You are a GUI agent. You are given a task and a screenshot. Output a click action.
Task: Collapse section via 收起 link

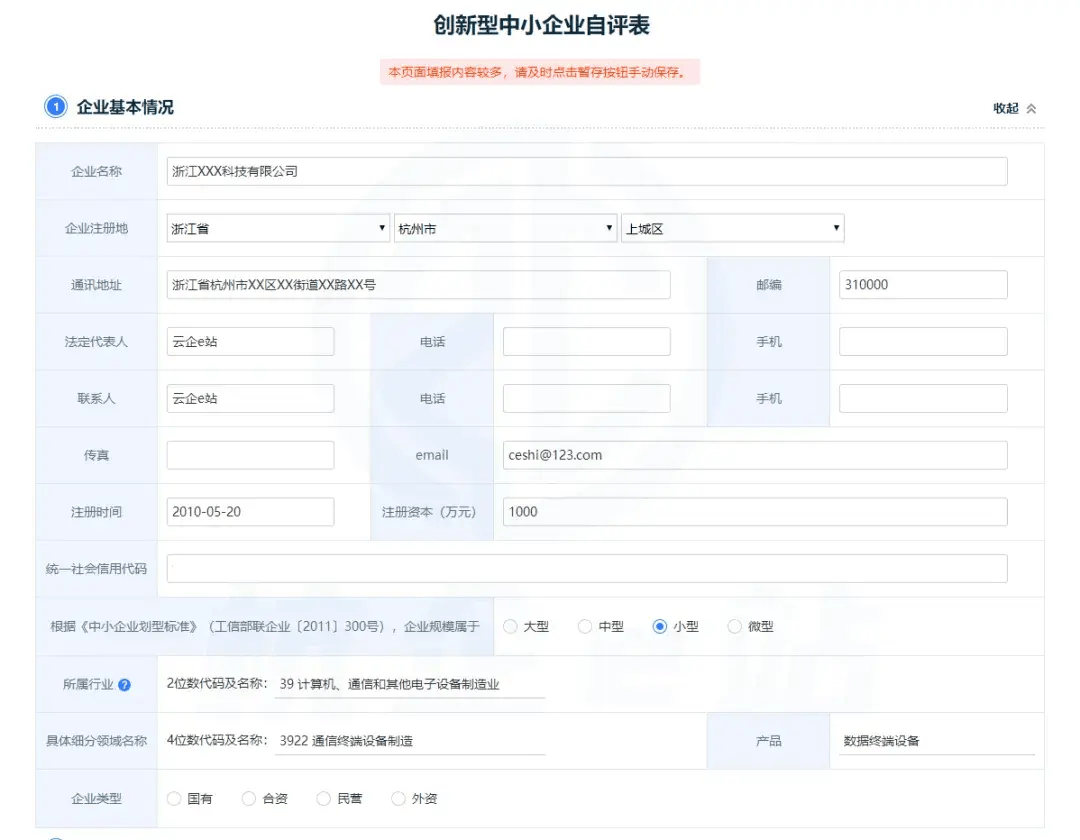[x=1006, y=108]
